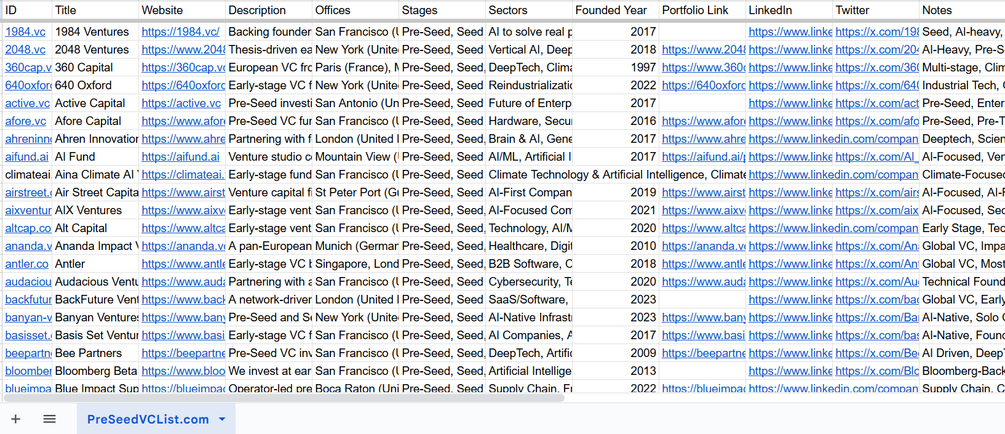Click the Aina Climate AI description cell
The image size is (1005, 434).
pos(268,175)
